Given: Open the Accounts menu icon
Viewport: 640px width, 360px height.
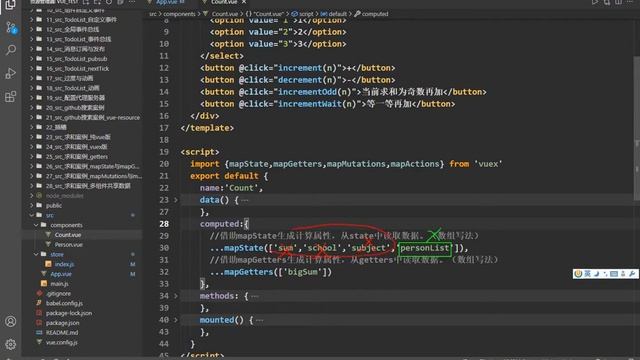Looking at the screenshot, I should pos(11,321).
